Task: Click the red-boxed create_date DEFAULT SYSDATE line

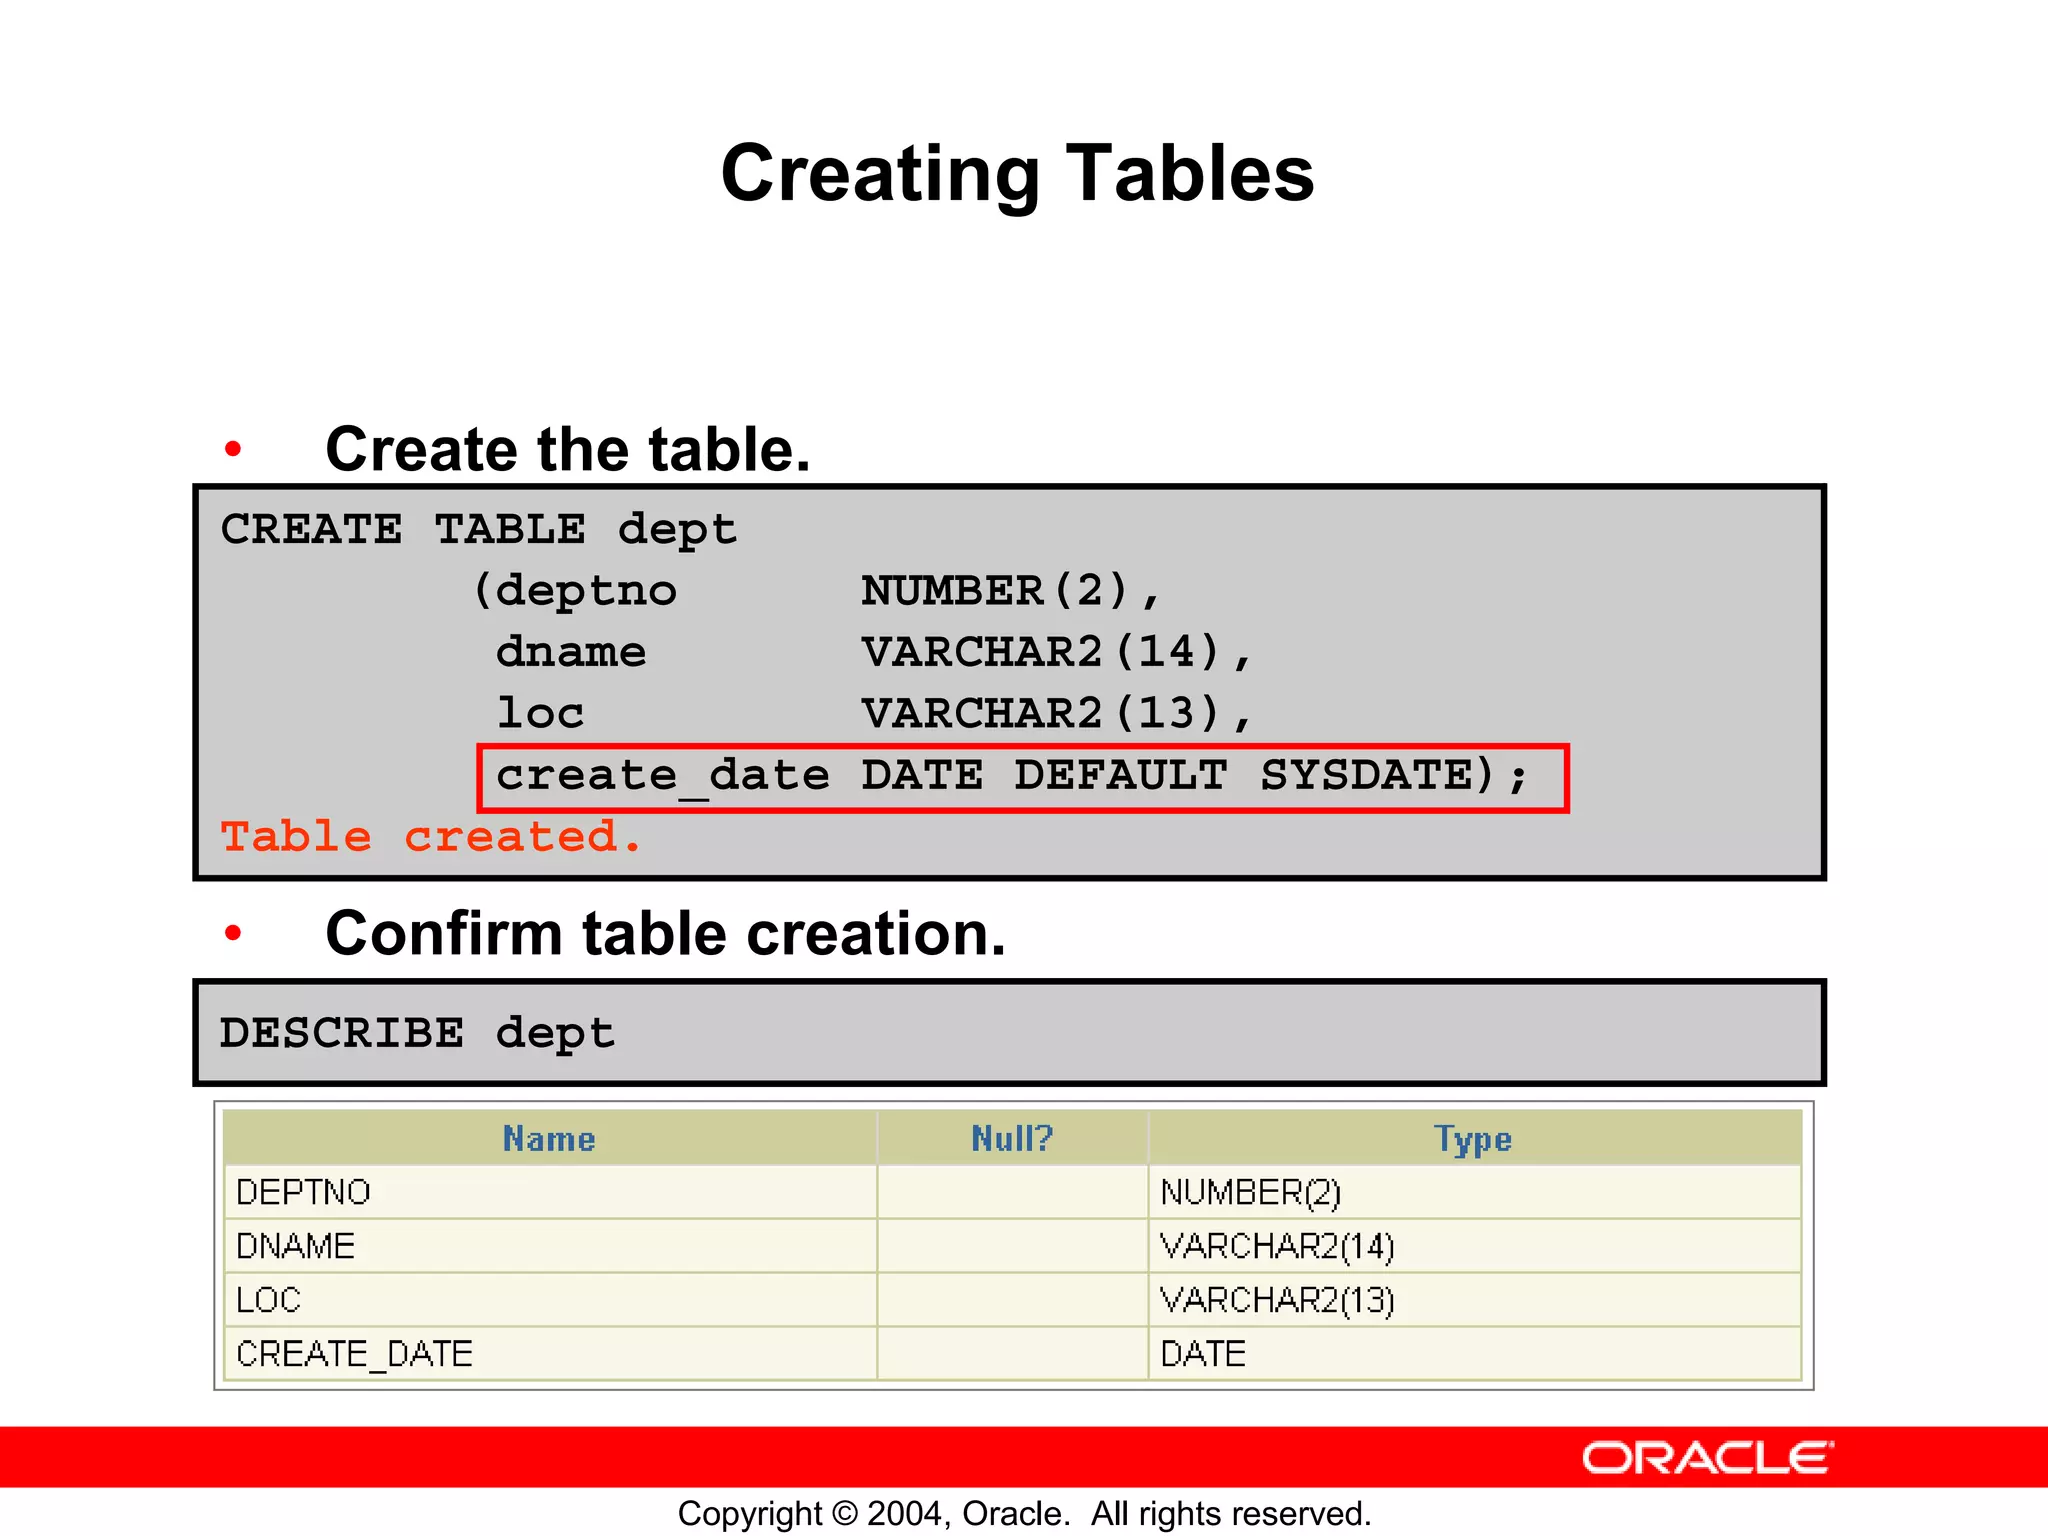Action: pos(1022,777)
